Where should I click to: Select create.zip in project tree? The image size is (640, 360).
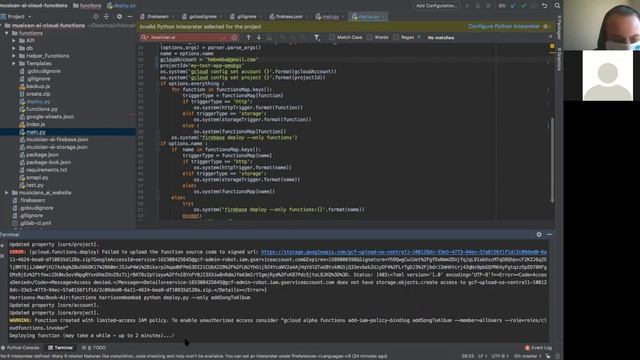coord(38,94)
